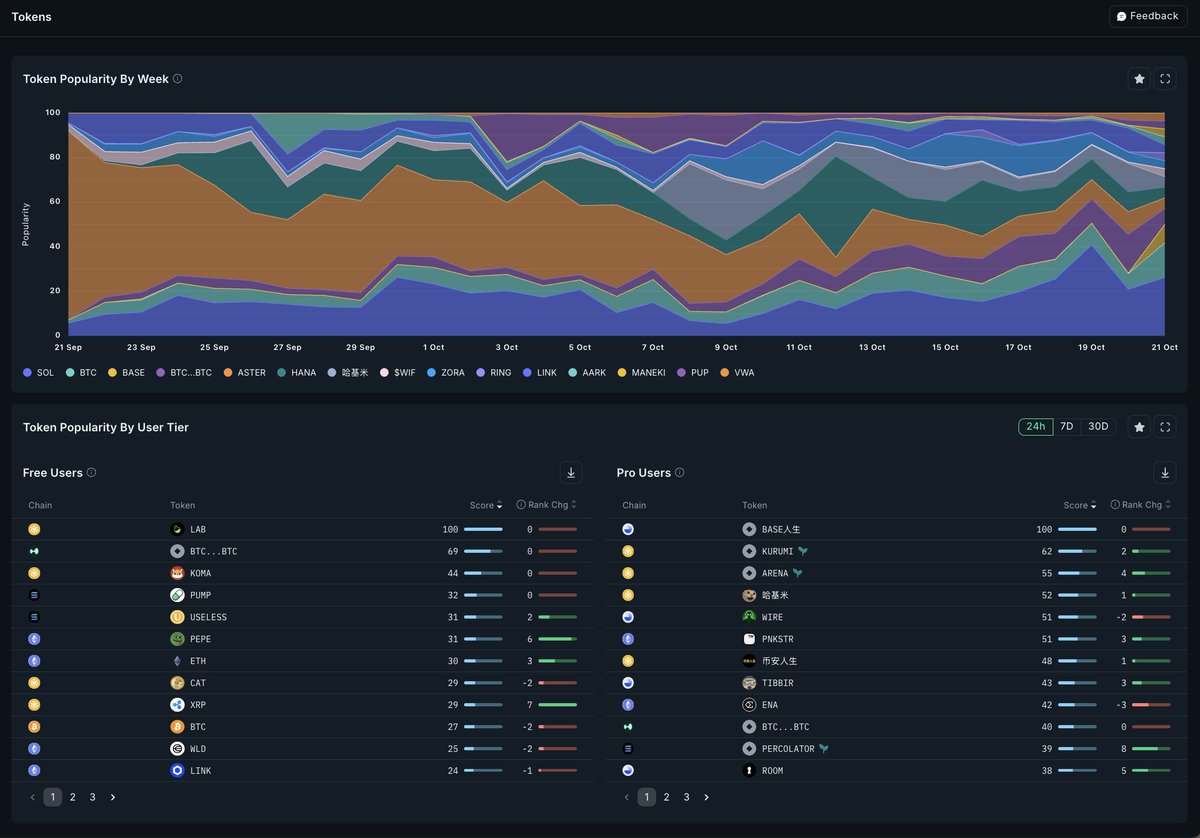Select the 30D time range tab
The height and width of the screenshot is (838, 1200).
click(1098, 427)
